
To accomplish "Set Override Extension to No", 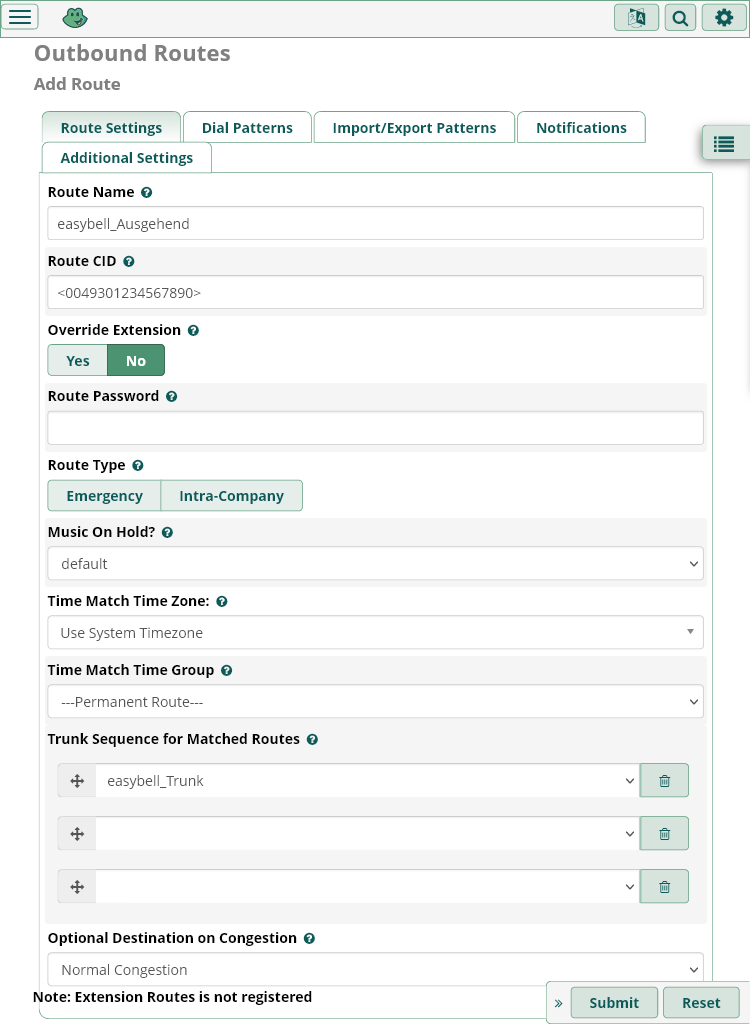I will [136, 361].
